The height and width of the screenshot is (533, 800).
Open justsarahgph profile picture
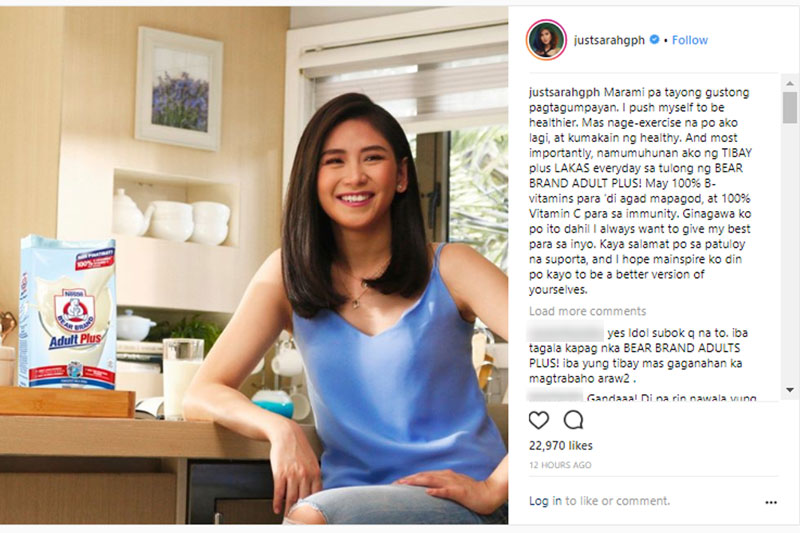(x=546, y=40)
